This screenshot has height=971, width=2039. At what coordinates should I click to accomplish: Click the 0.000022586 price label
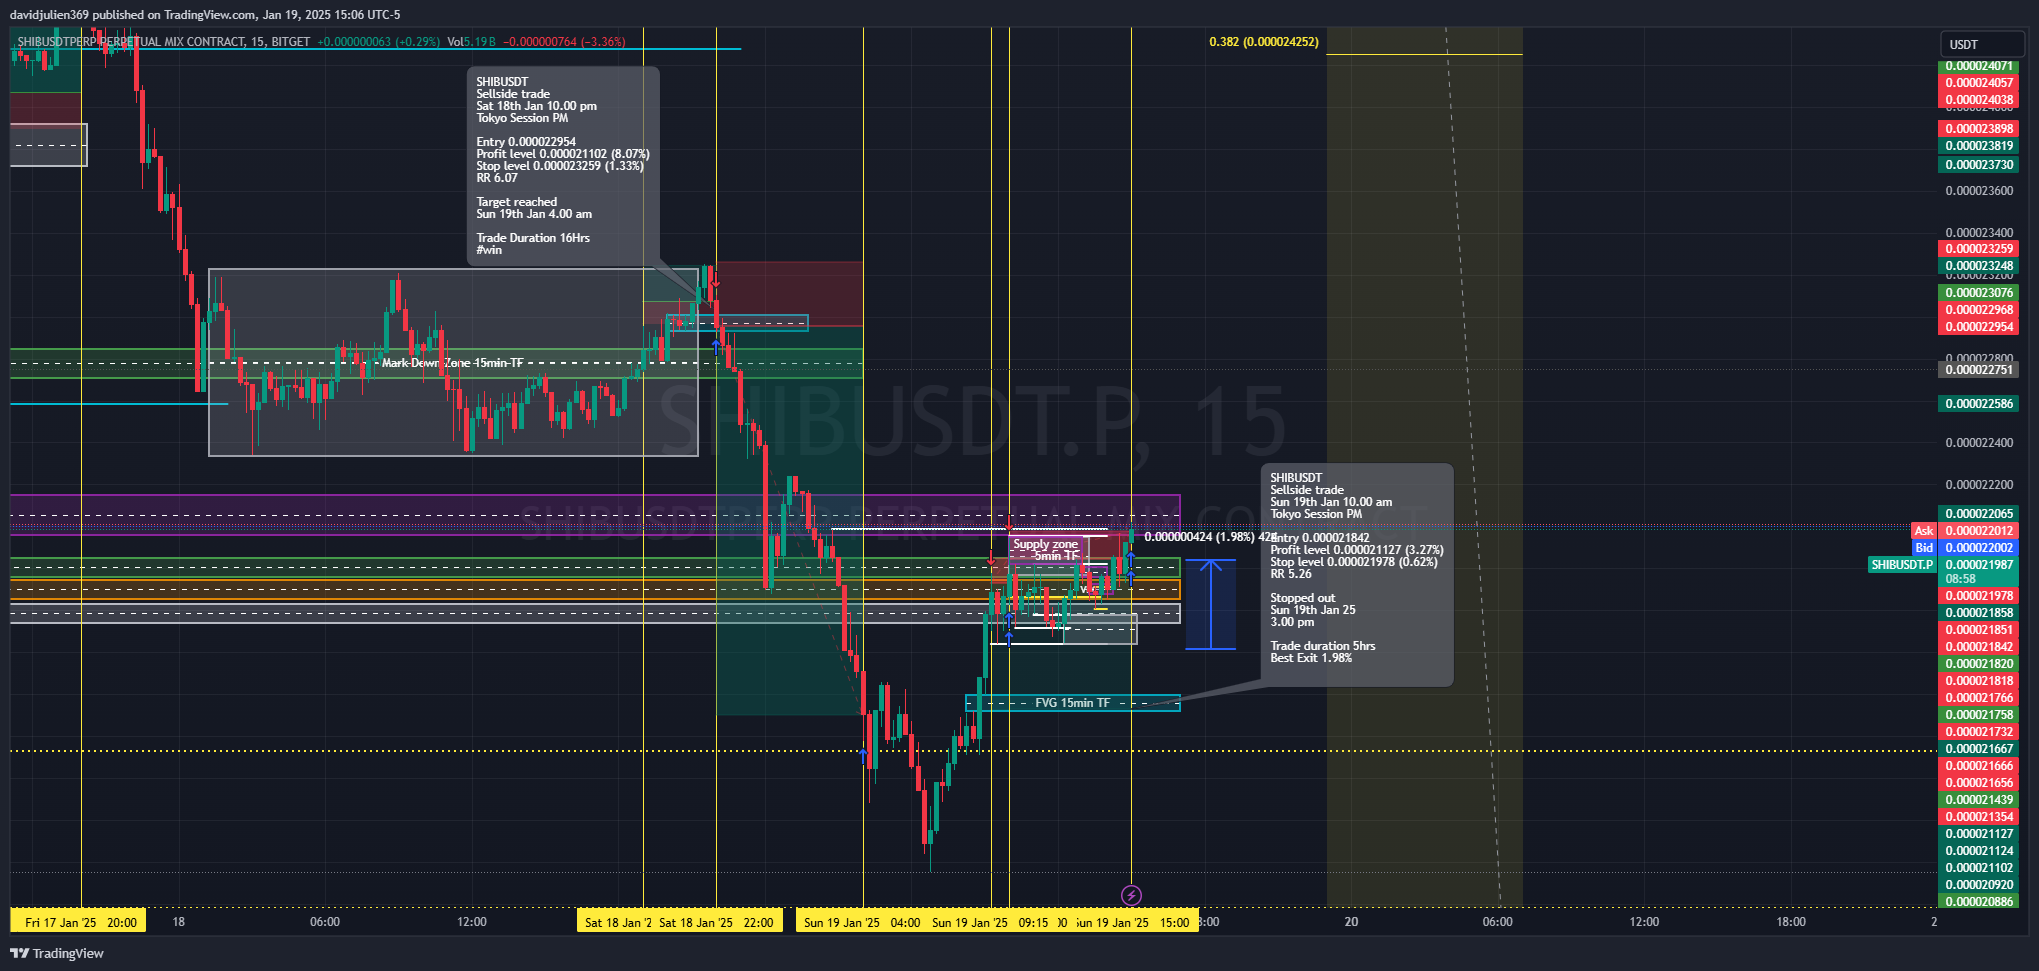click(1979, 404)
